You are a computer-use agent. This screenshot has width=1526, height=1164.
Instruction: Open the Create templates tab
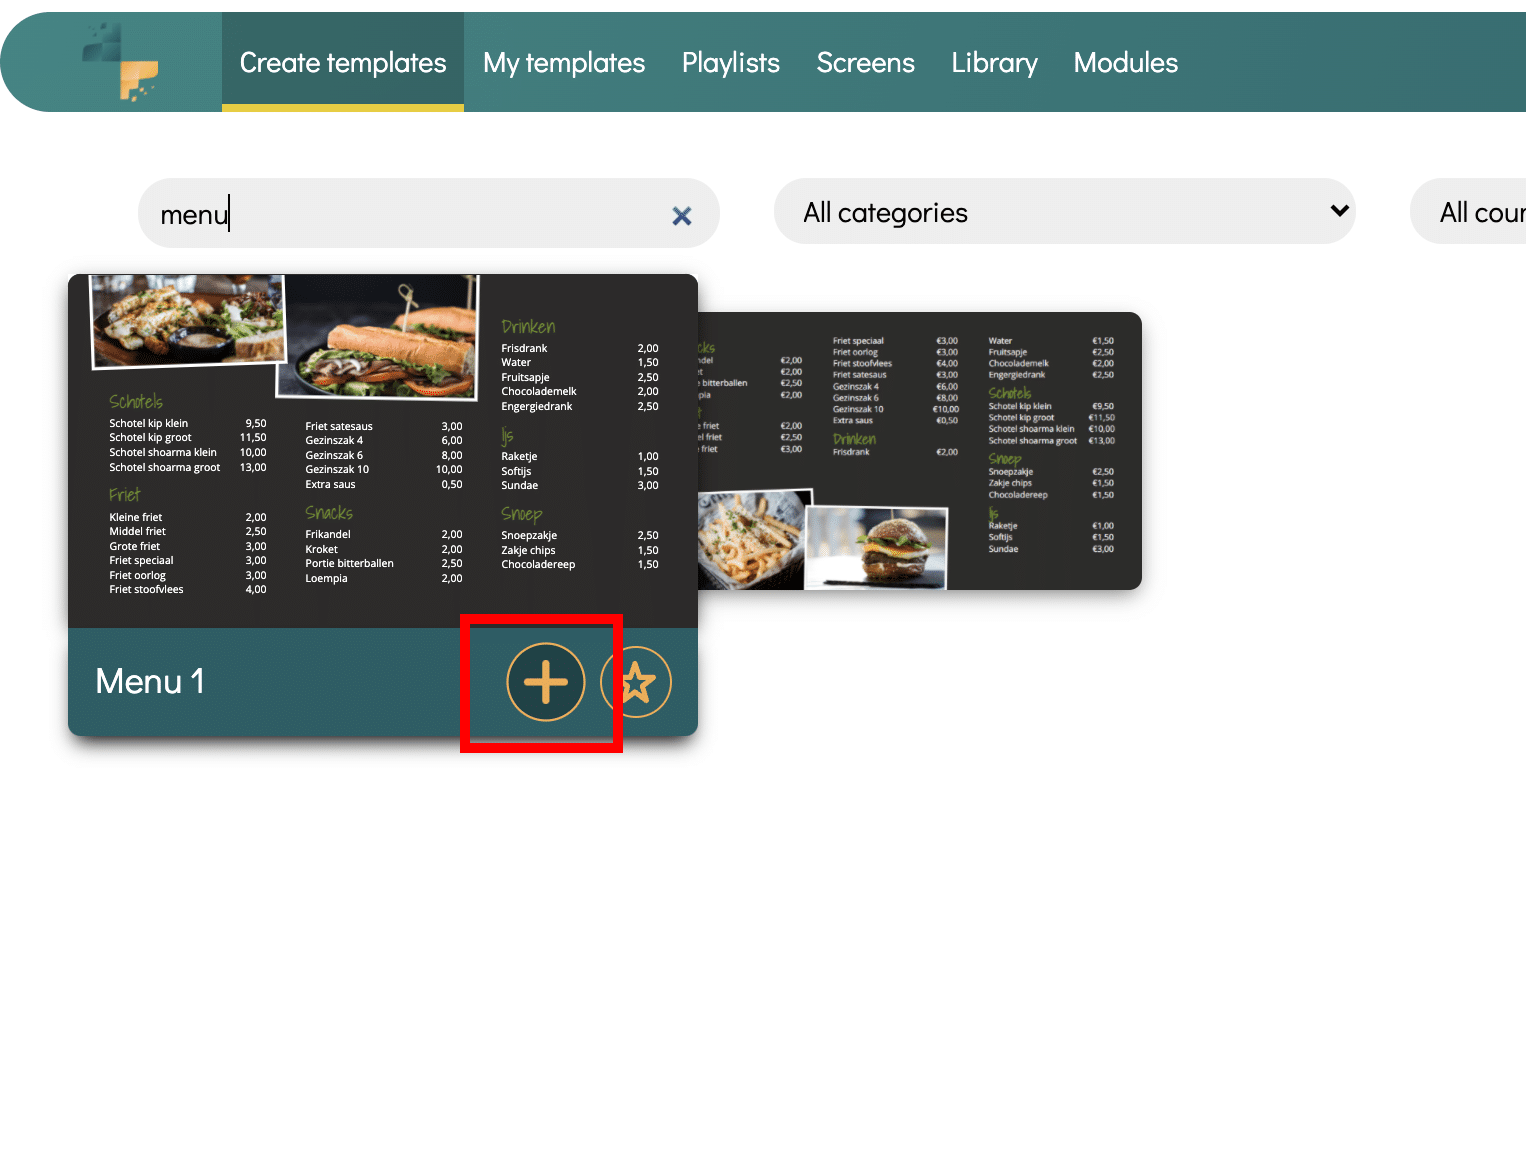pyautogui.click(x=343, y=62)
